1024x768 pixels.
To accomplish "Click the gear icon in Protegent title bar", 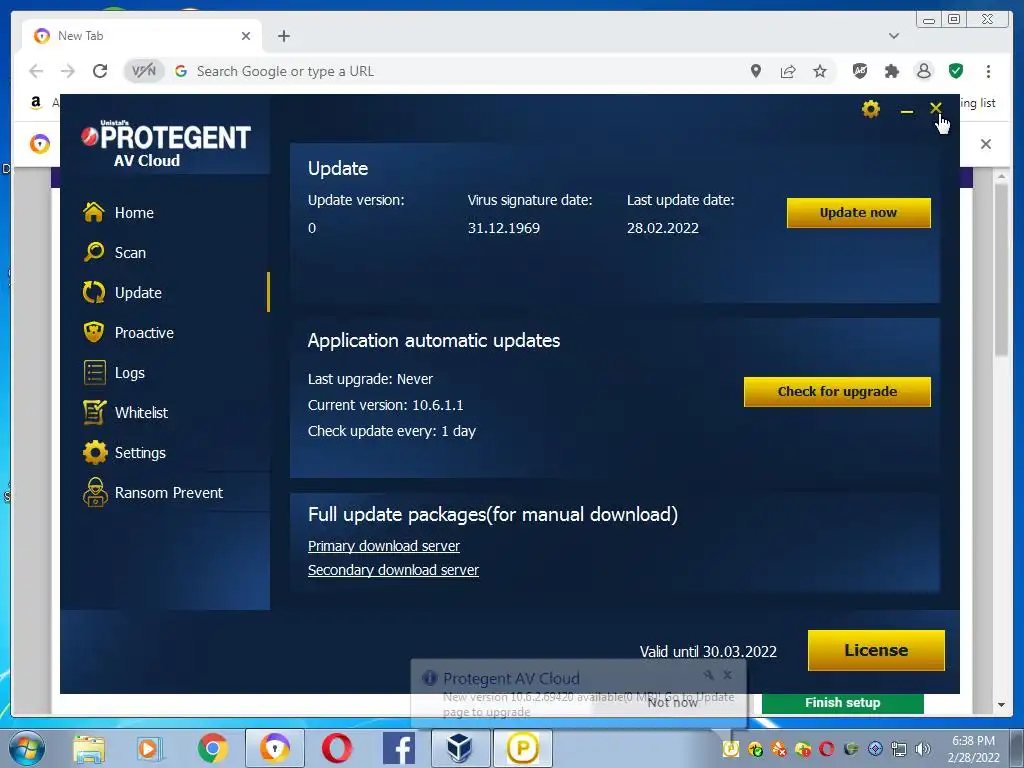I will click(871, 109).
